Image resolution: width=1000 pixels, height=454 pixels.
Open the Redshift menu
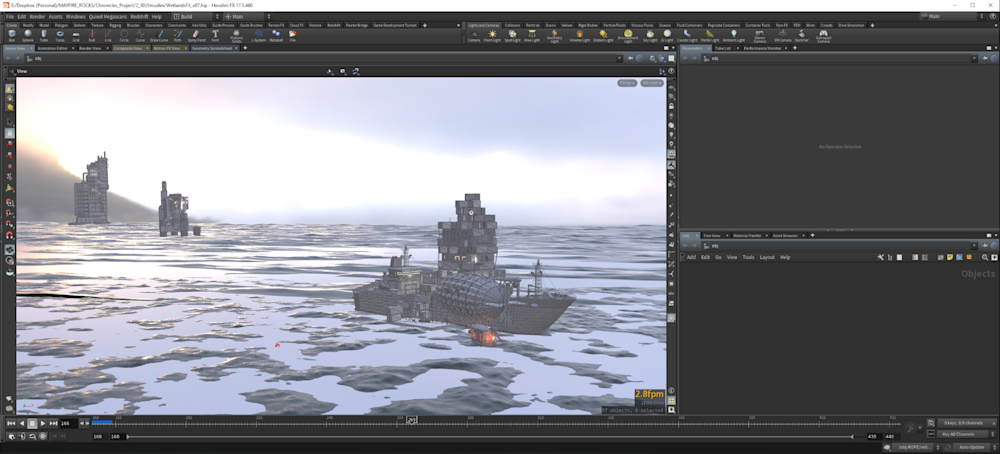pyautogui.click(x=139, y=17)
